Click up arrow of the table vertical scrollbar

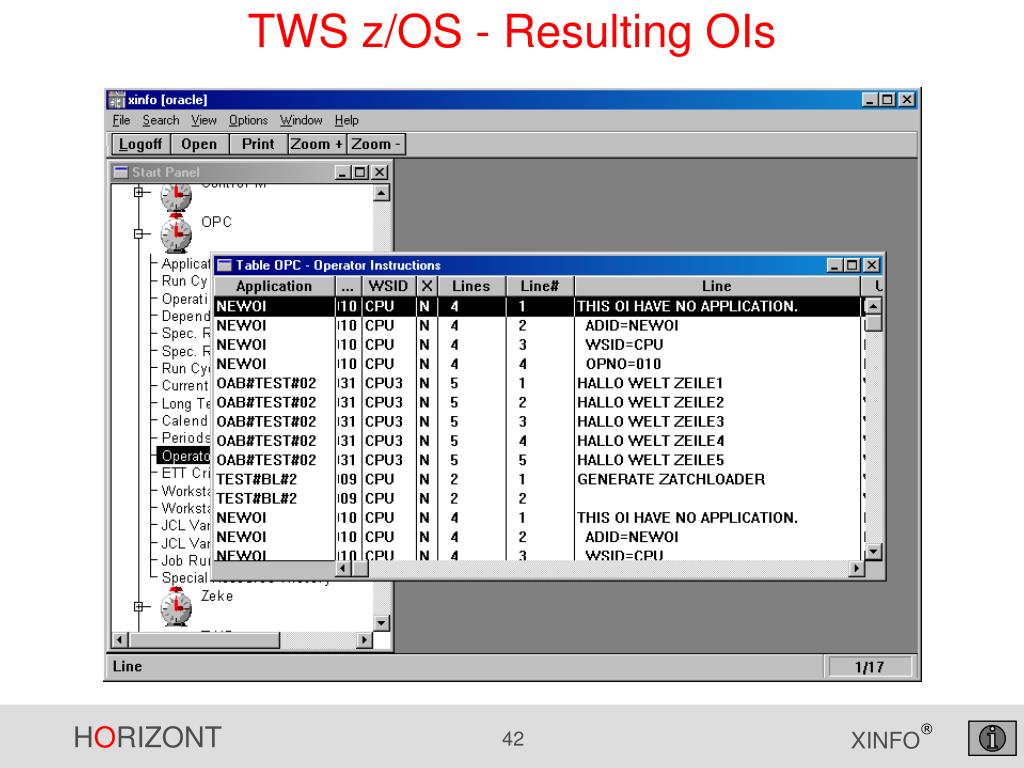point(873,306)
